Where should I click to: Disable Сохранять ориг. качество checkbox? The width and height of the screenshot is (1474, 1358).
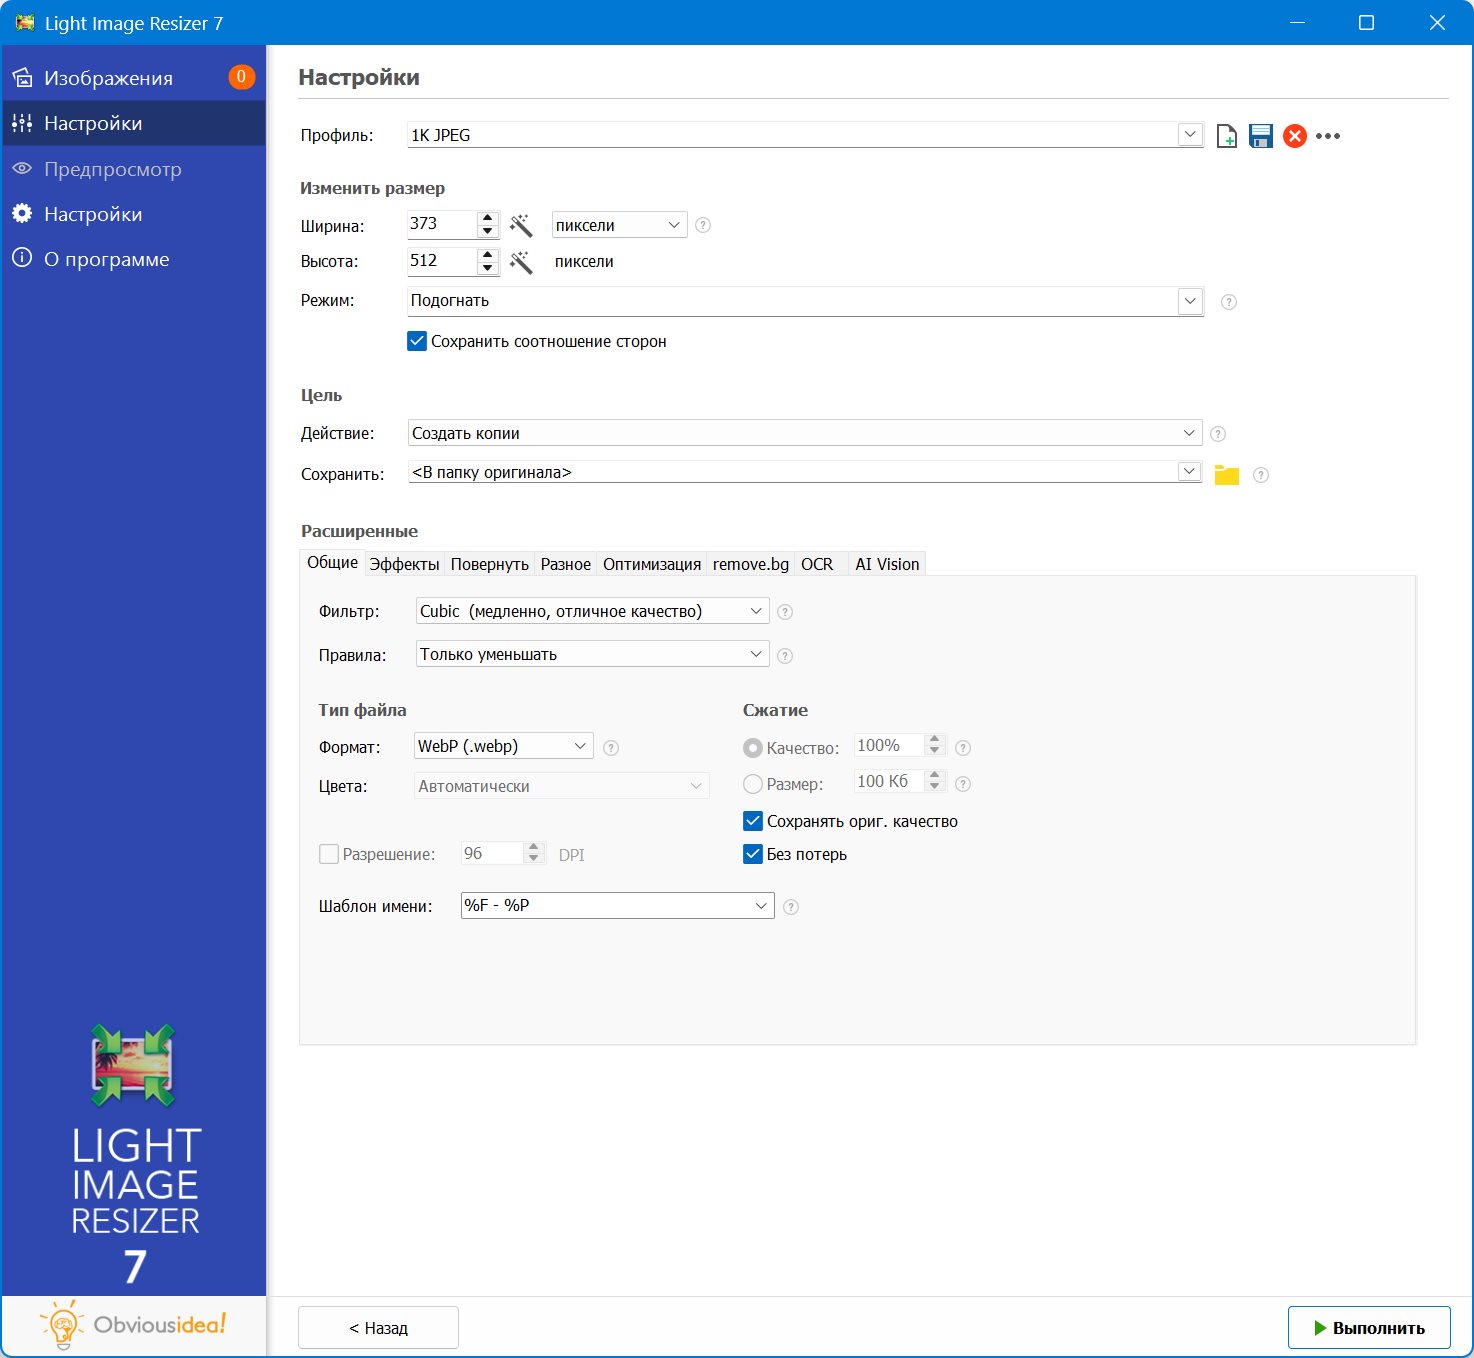tap(753, 821)
